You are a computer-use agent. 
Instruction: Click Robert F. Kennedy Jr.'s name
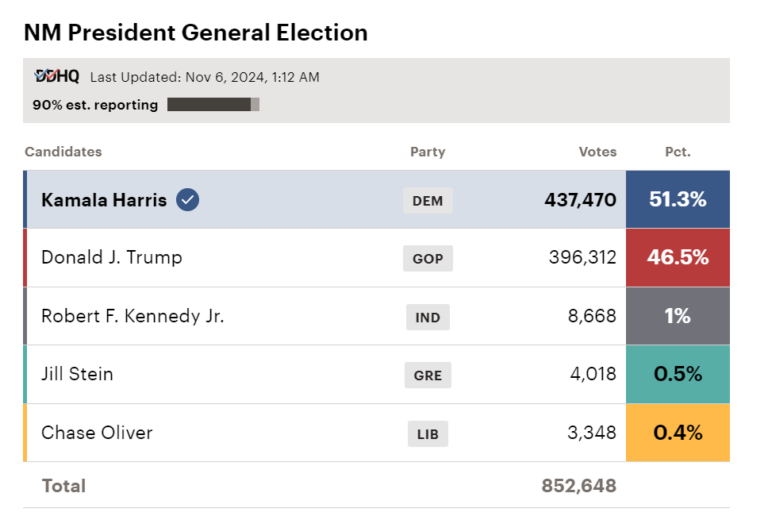[x=132, y=316]
